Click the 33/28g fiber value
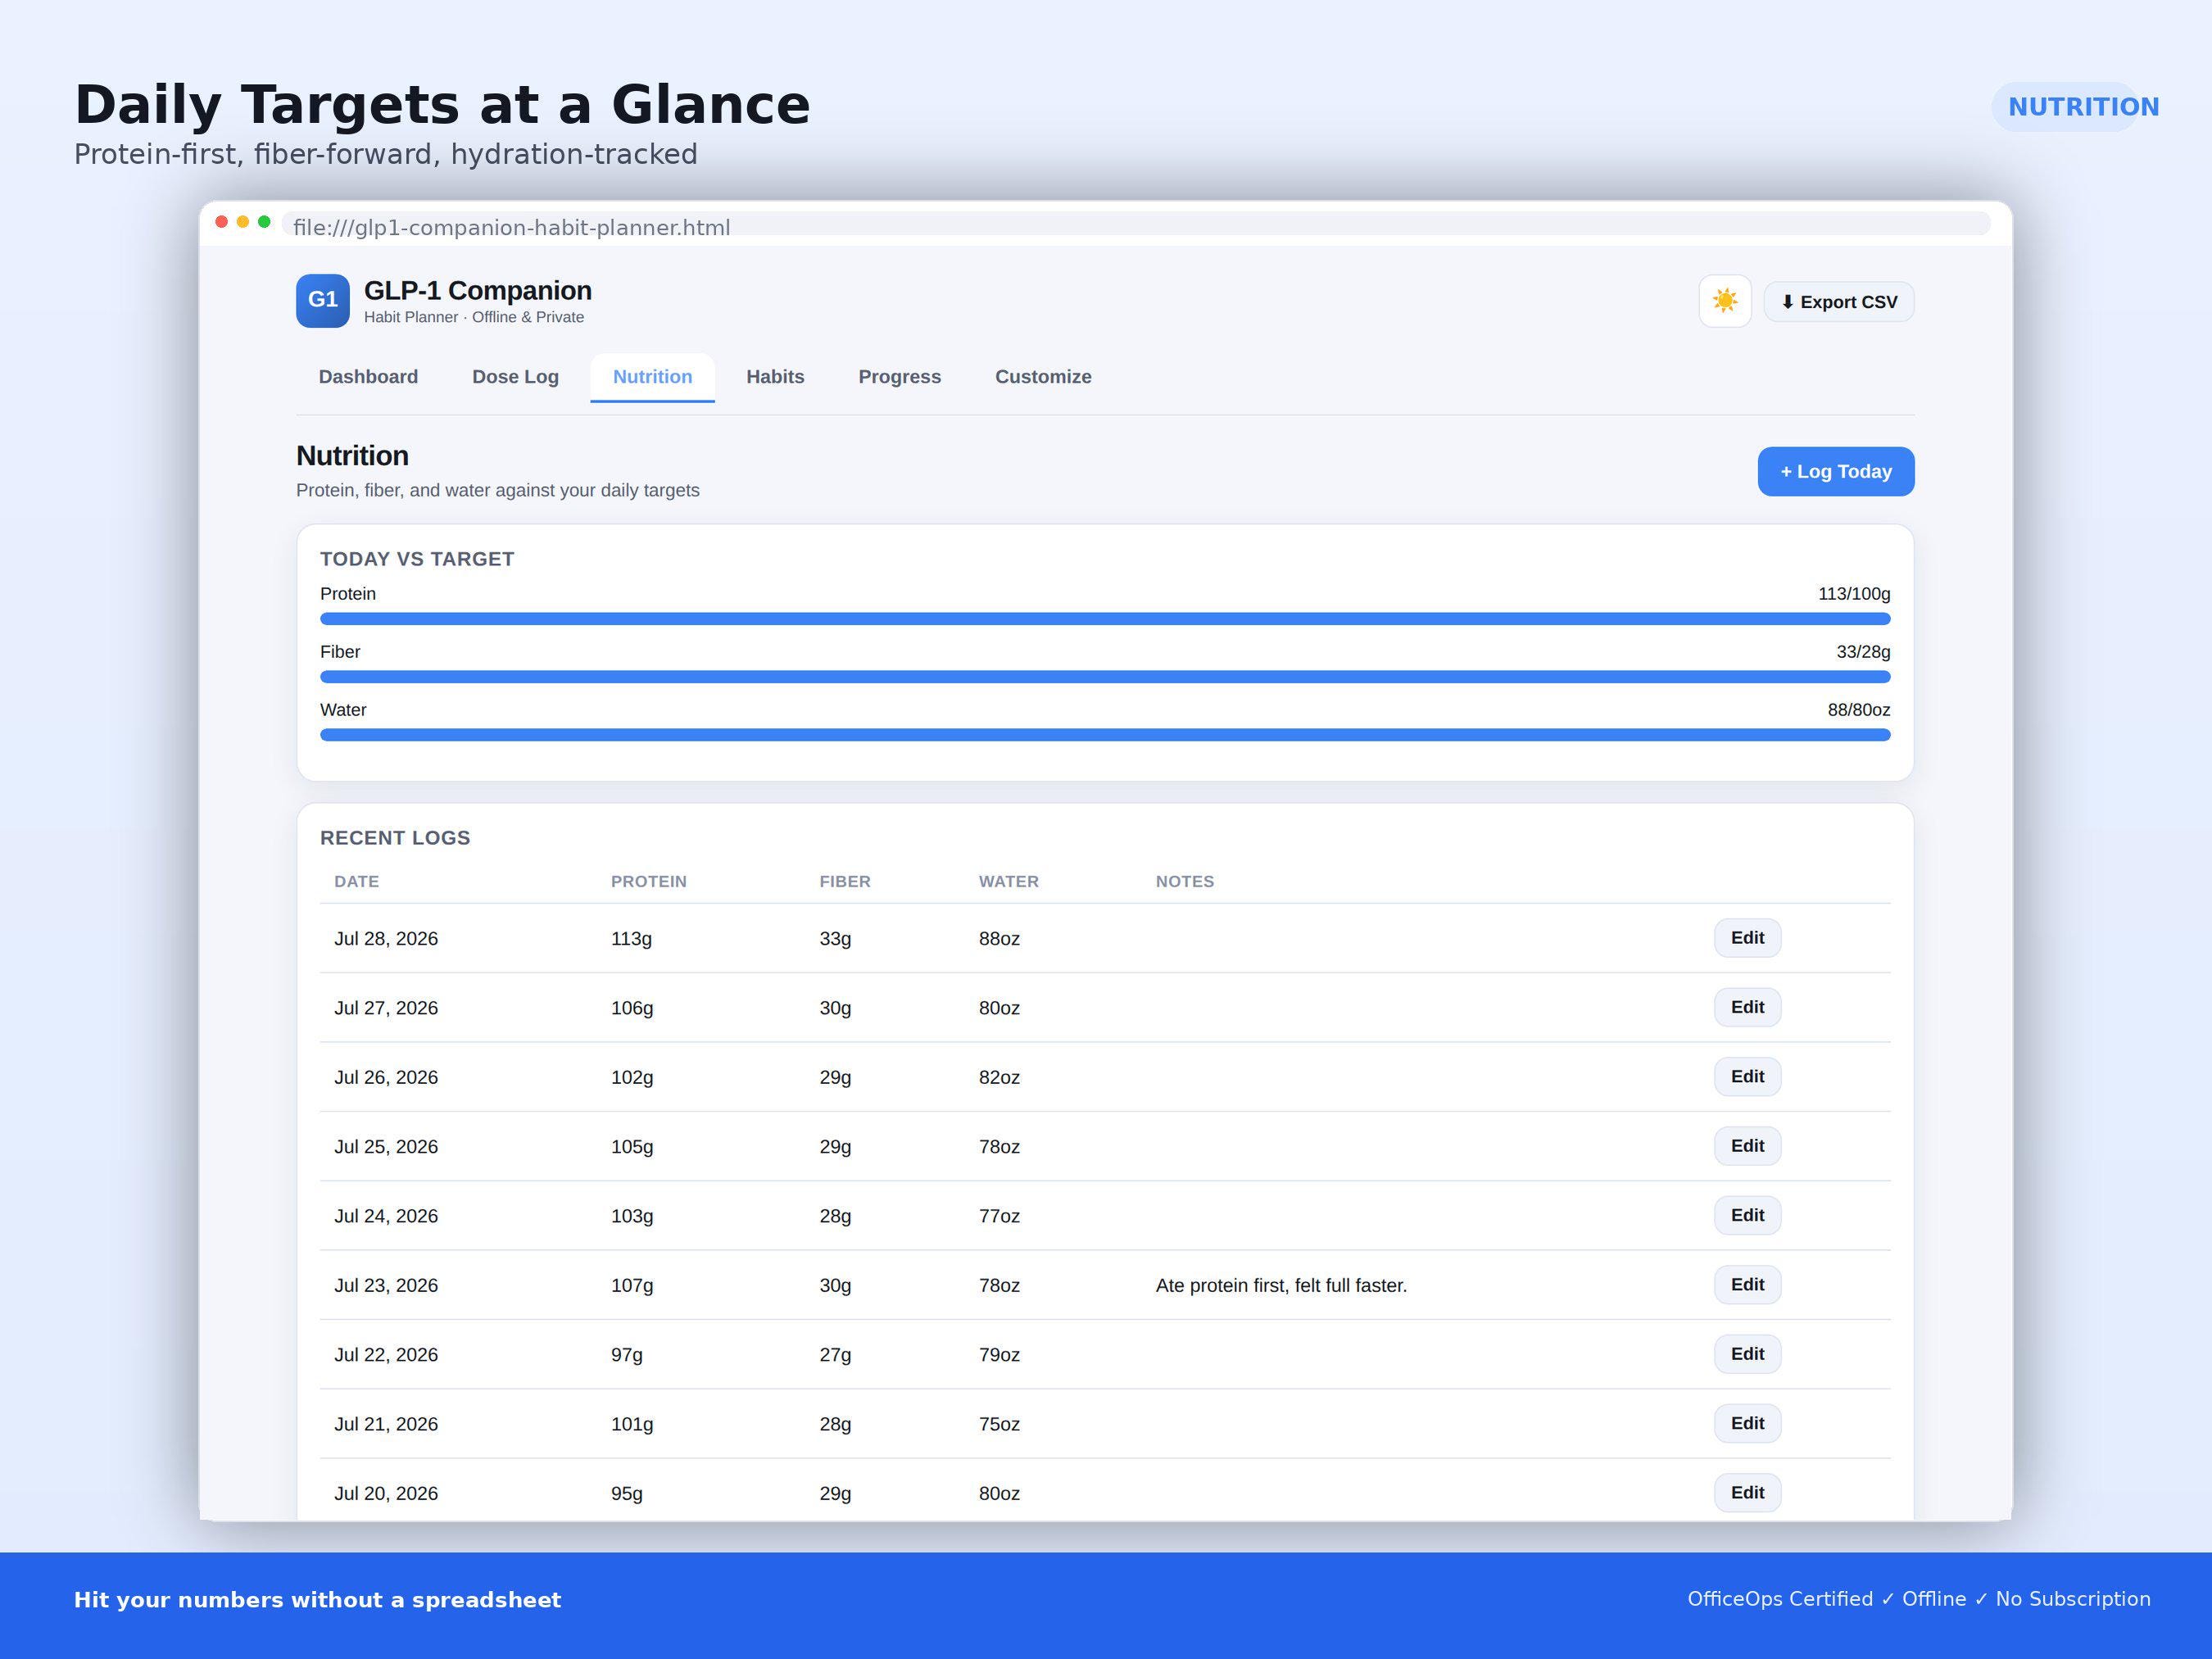This screenshot has width=2212, height=1659. pos(1863,652)
